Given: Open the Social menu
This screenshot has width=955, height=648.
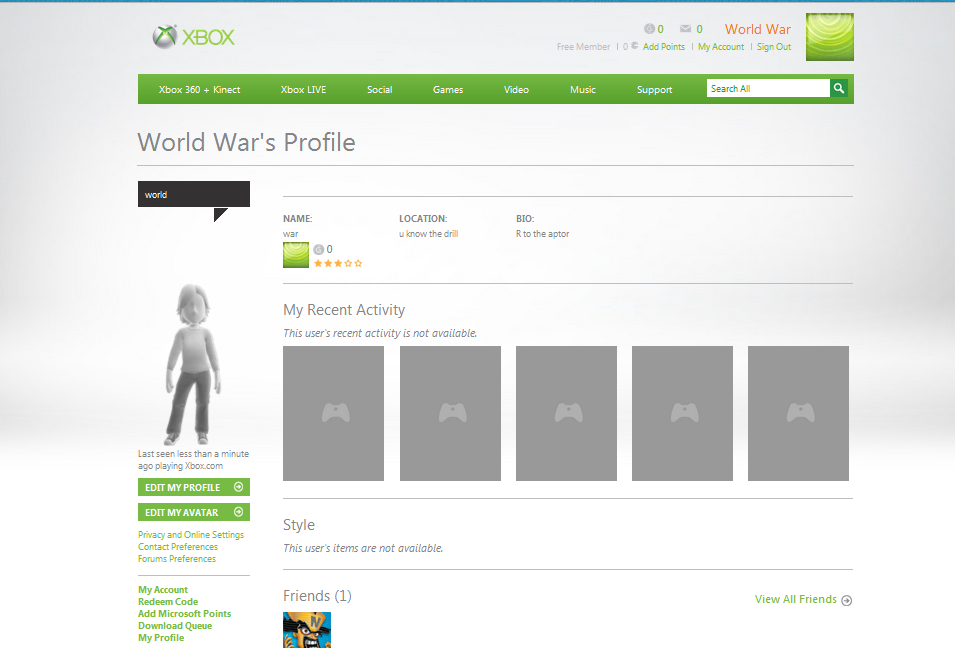Looking at the screenshot, I should click(379, 90).
